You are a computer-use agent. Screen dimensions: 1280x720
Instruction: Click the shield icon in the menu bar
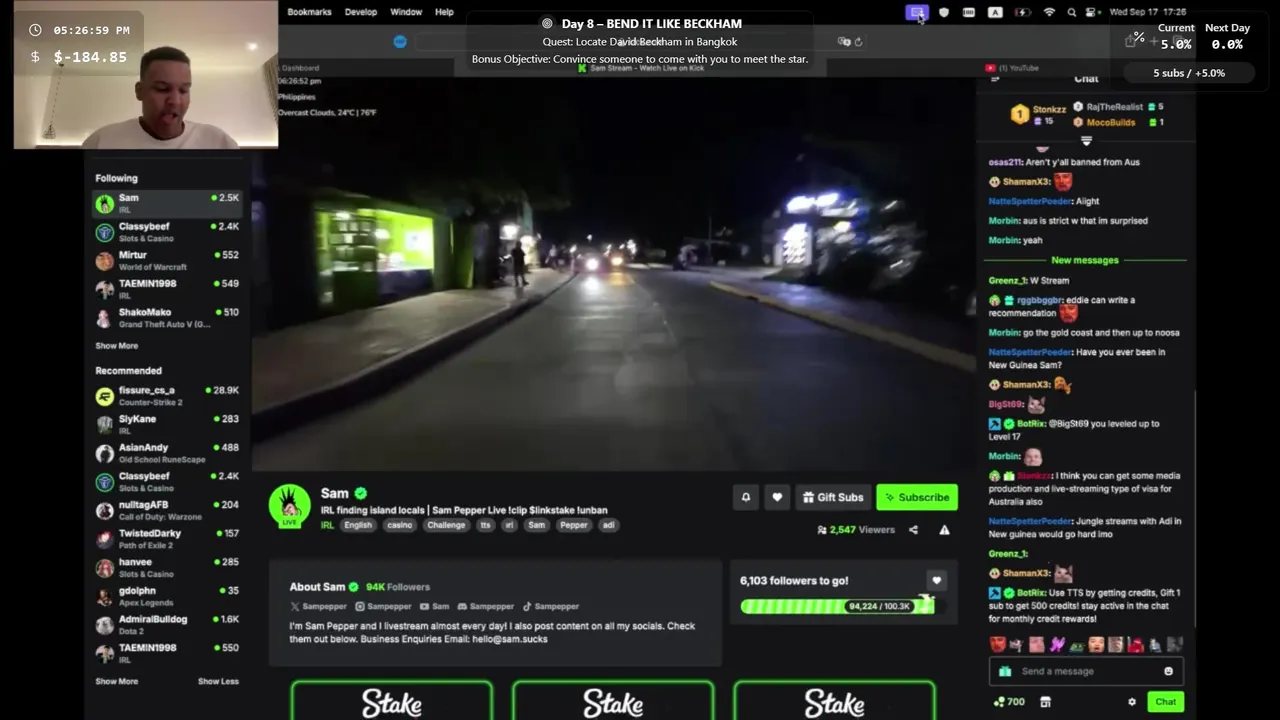(x=943, y=12)
